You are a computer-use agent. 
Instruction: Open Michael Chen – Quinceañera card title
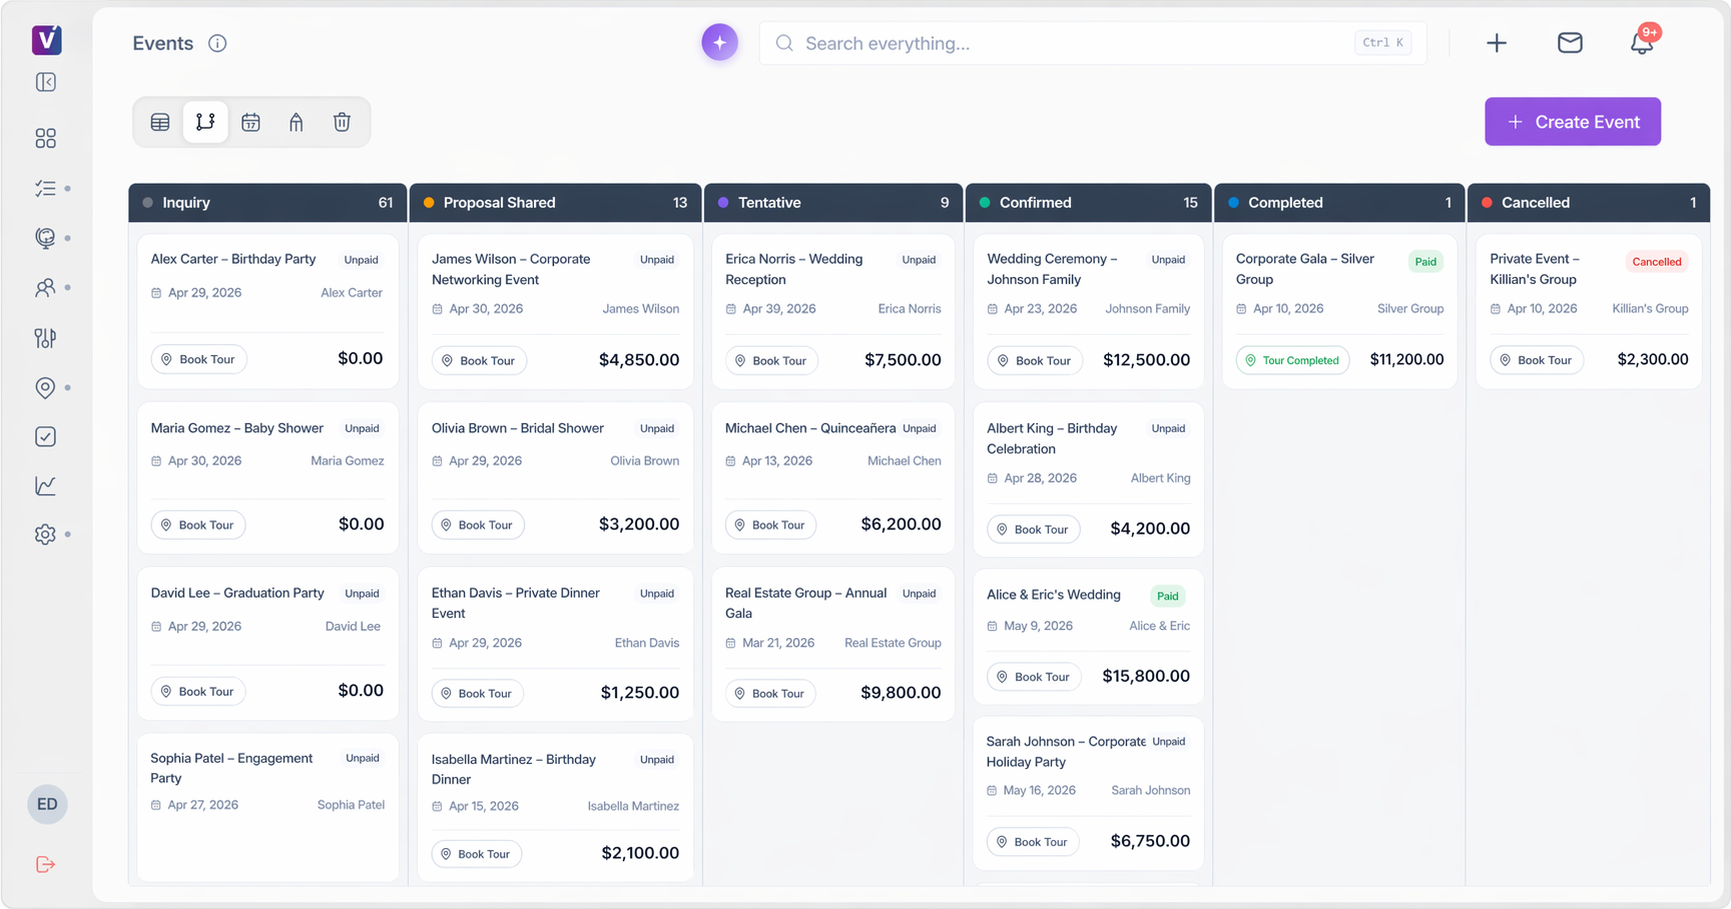810,428
